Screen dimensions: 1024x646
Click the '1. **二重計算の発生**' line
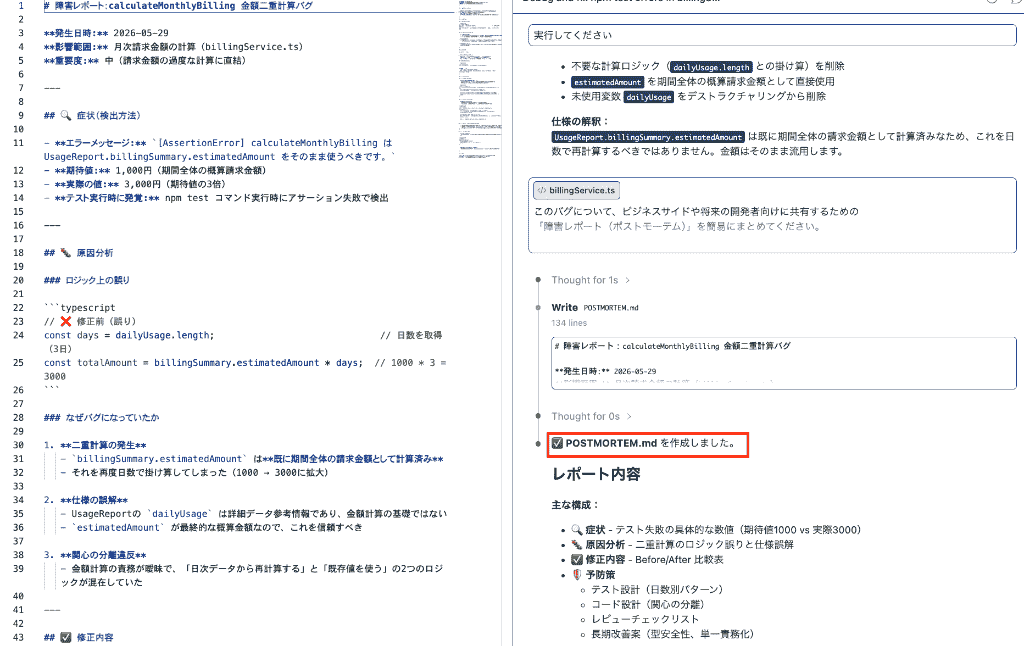pyautogui.click(x=95, y=445)
